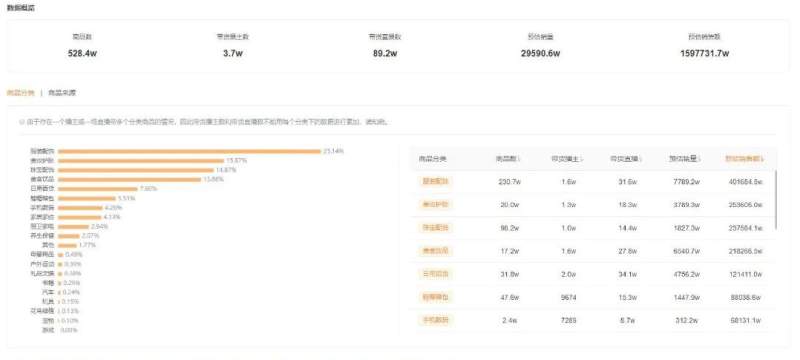Screen dimensions: 800x360
Task: Open the category tag in the 230.7w row
Action: point(435,182)
